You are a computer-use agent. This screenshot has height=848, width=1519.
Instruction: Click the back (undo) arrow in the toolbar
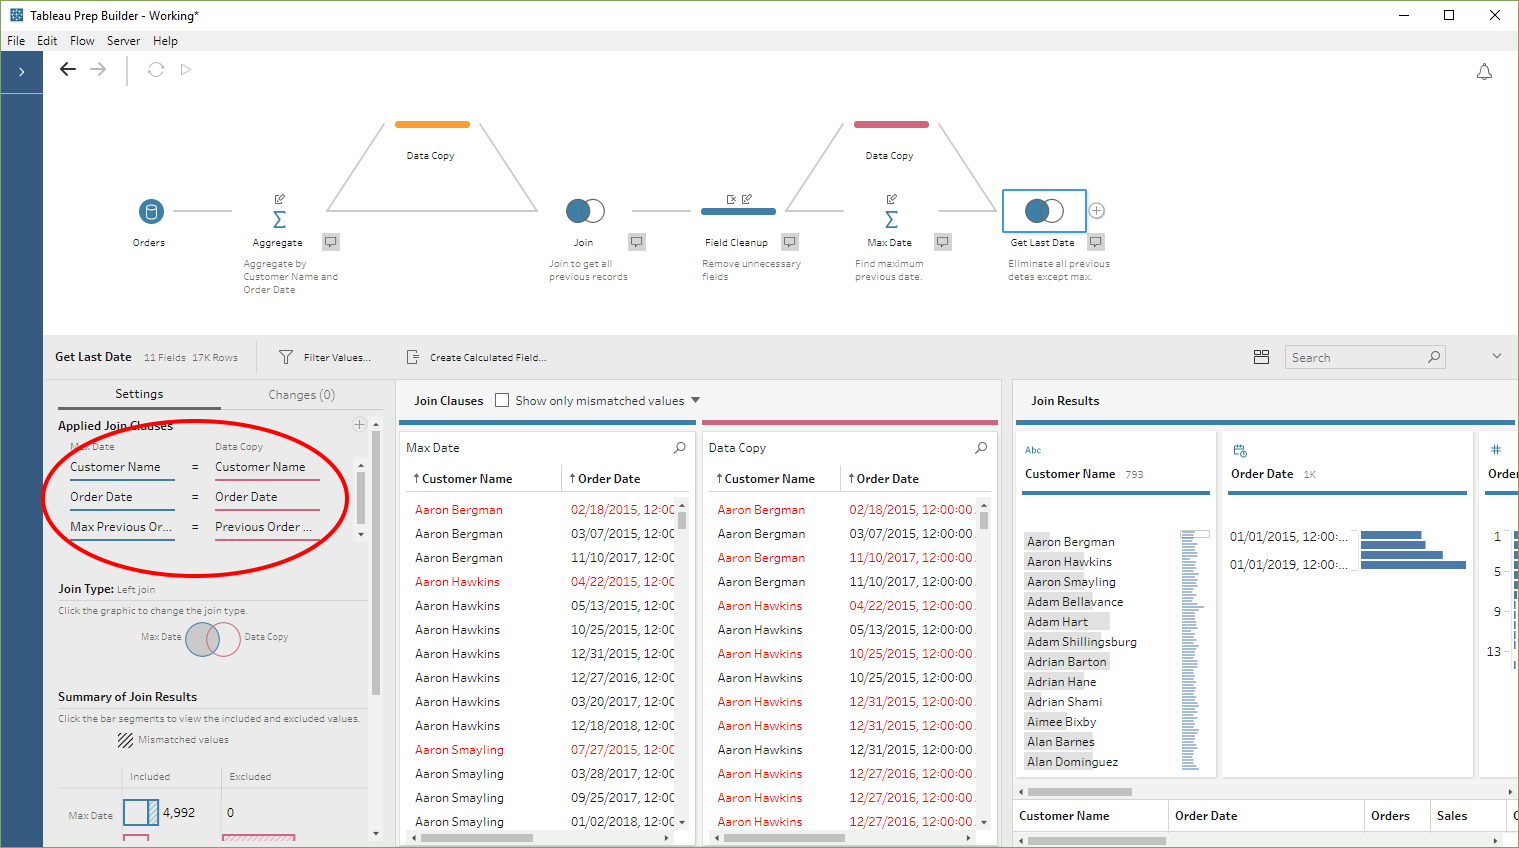click(x=68, y=69)
